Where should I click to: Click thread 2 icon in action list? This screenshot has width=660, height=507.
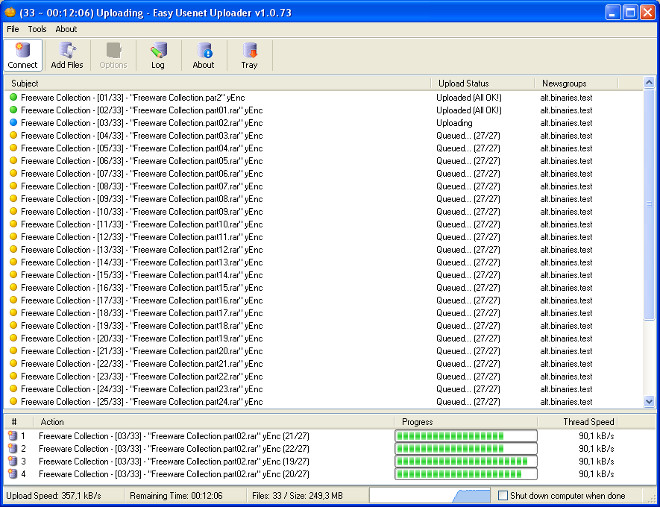tap(13, 449)
